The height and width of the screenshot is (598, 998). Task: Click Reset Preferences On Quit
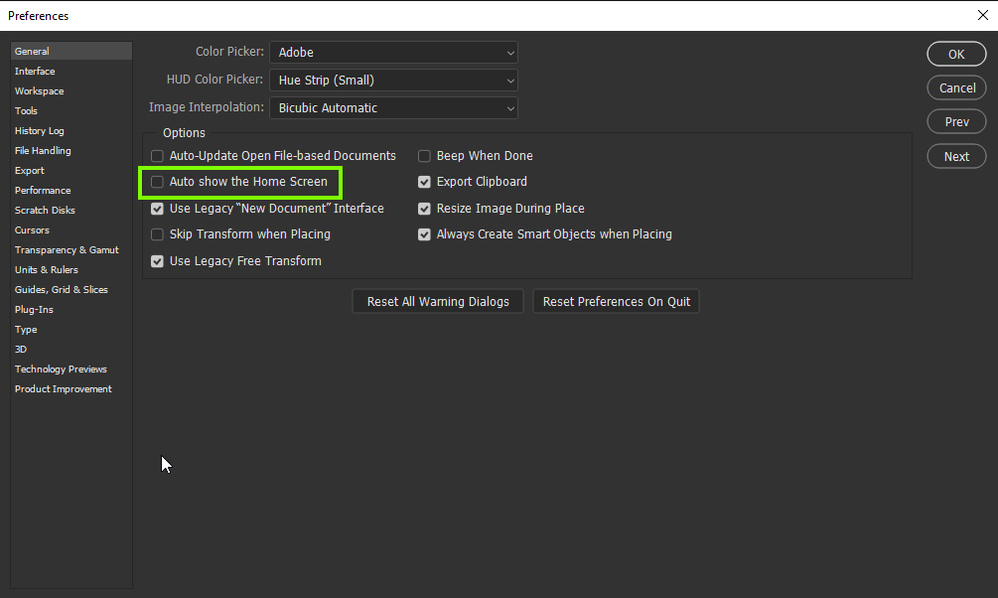[x=616, y=301]
